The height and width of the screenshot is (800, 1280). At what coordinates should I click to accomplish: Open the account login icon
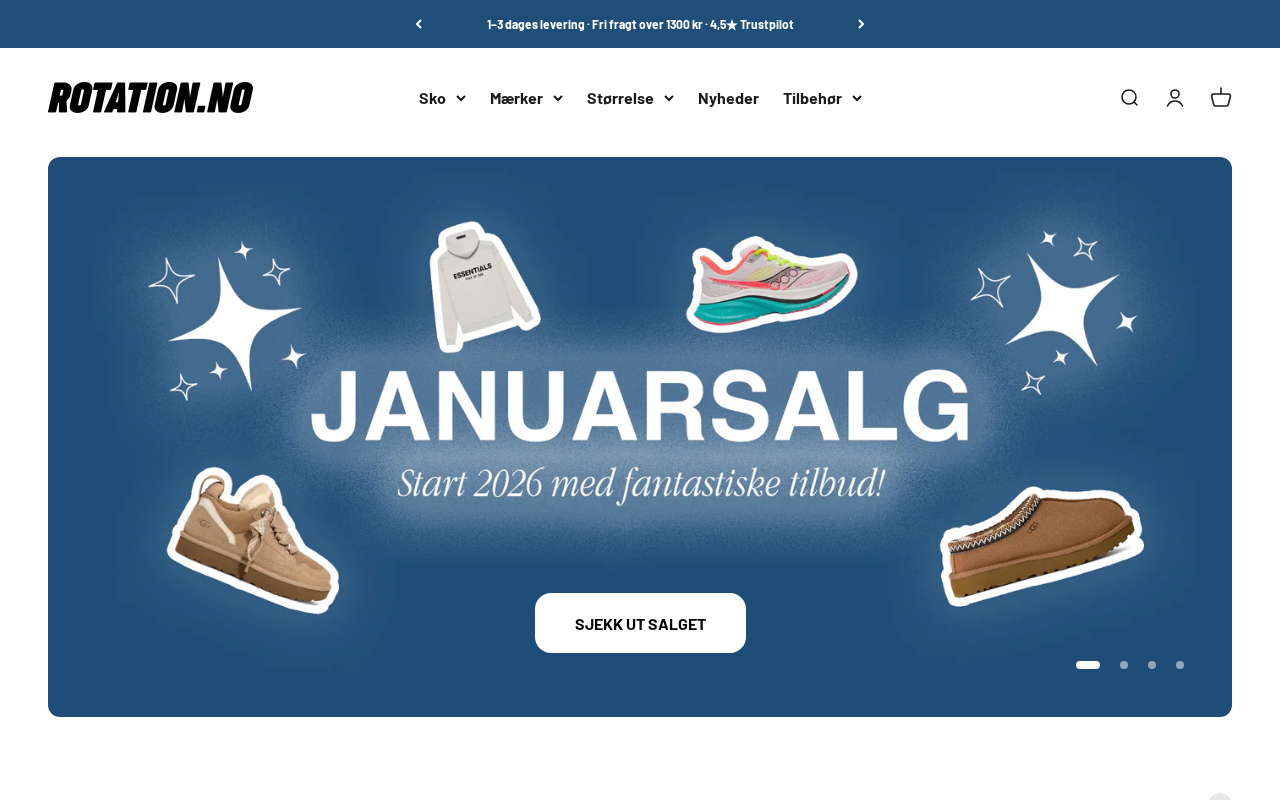[x=1175, y=98]
